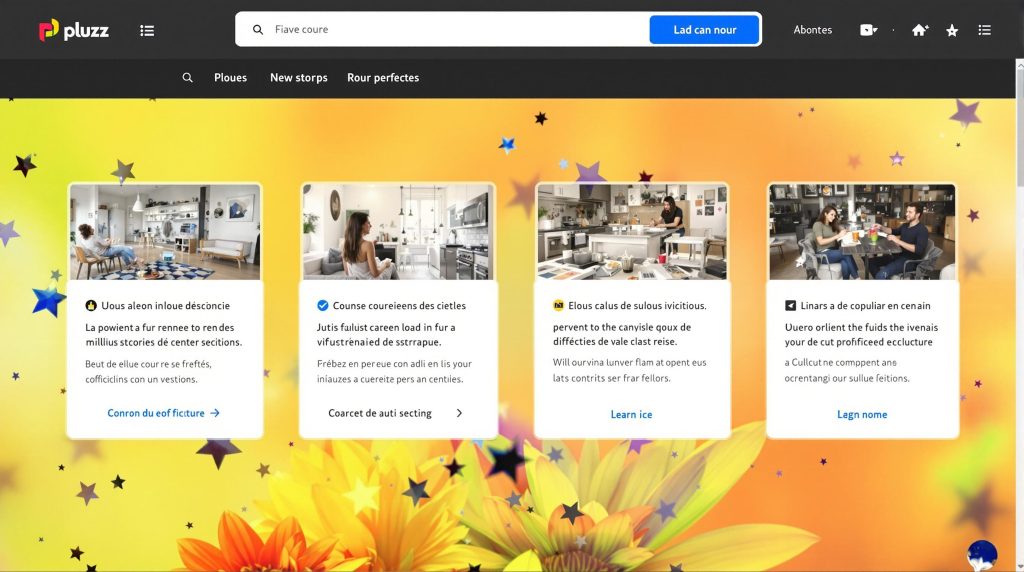Expand the video camera dropdown in header

[x=869, y=30]
